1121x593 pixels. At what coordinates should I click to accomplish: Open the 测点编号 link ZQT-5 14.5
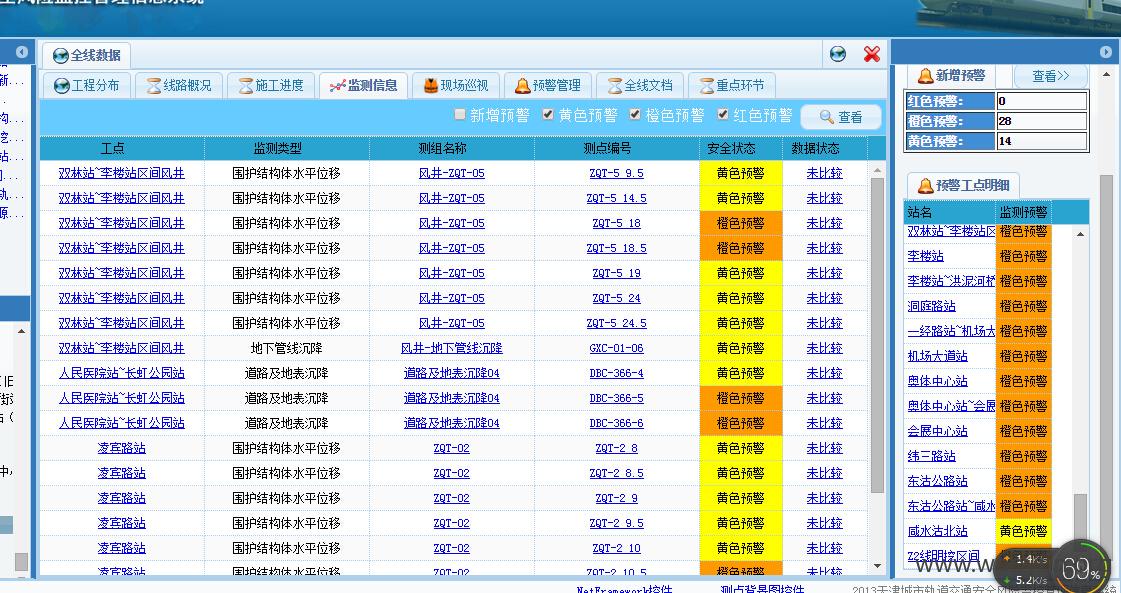click(x=616, y=198)
